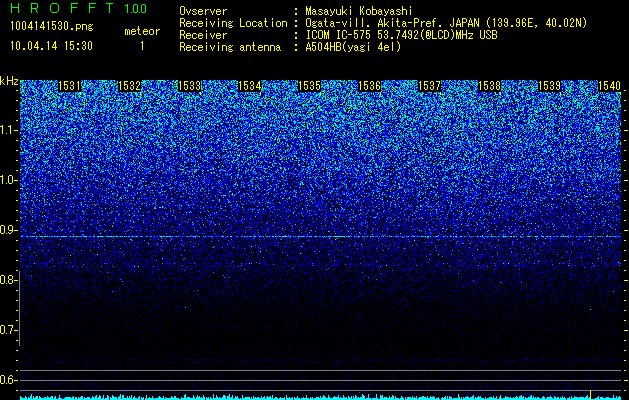Click the 0.7 kHz axis label
This screenshot has height=400, width=629.
[x=9, y=330]
